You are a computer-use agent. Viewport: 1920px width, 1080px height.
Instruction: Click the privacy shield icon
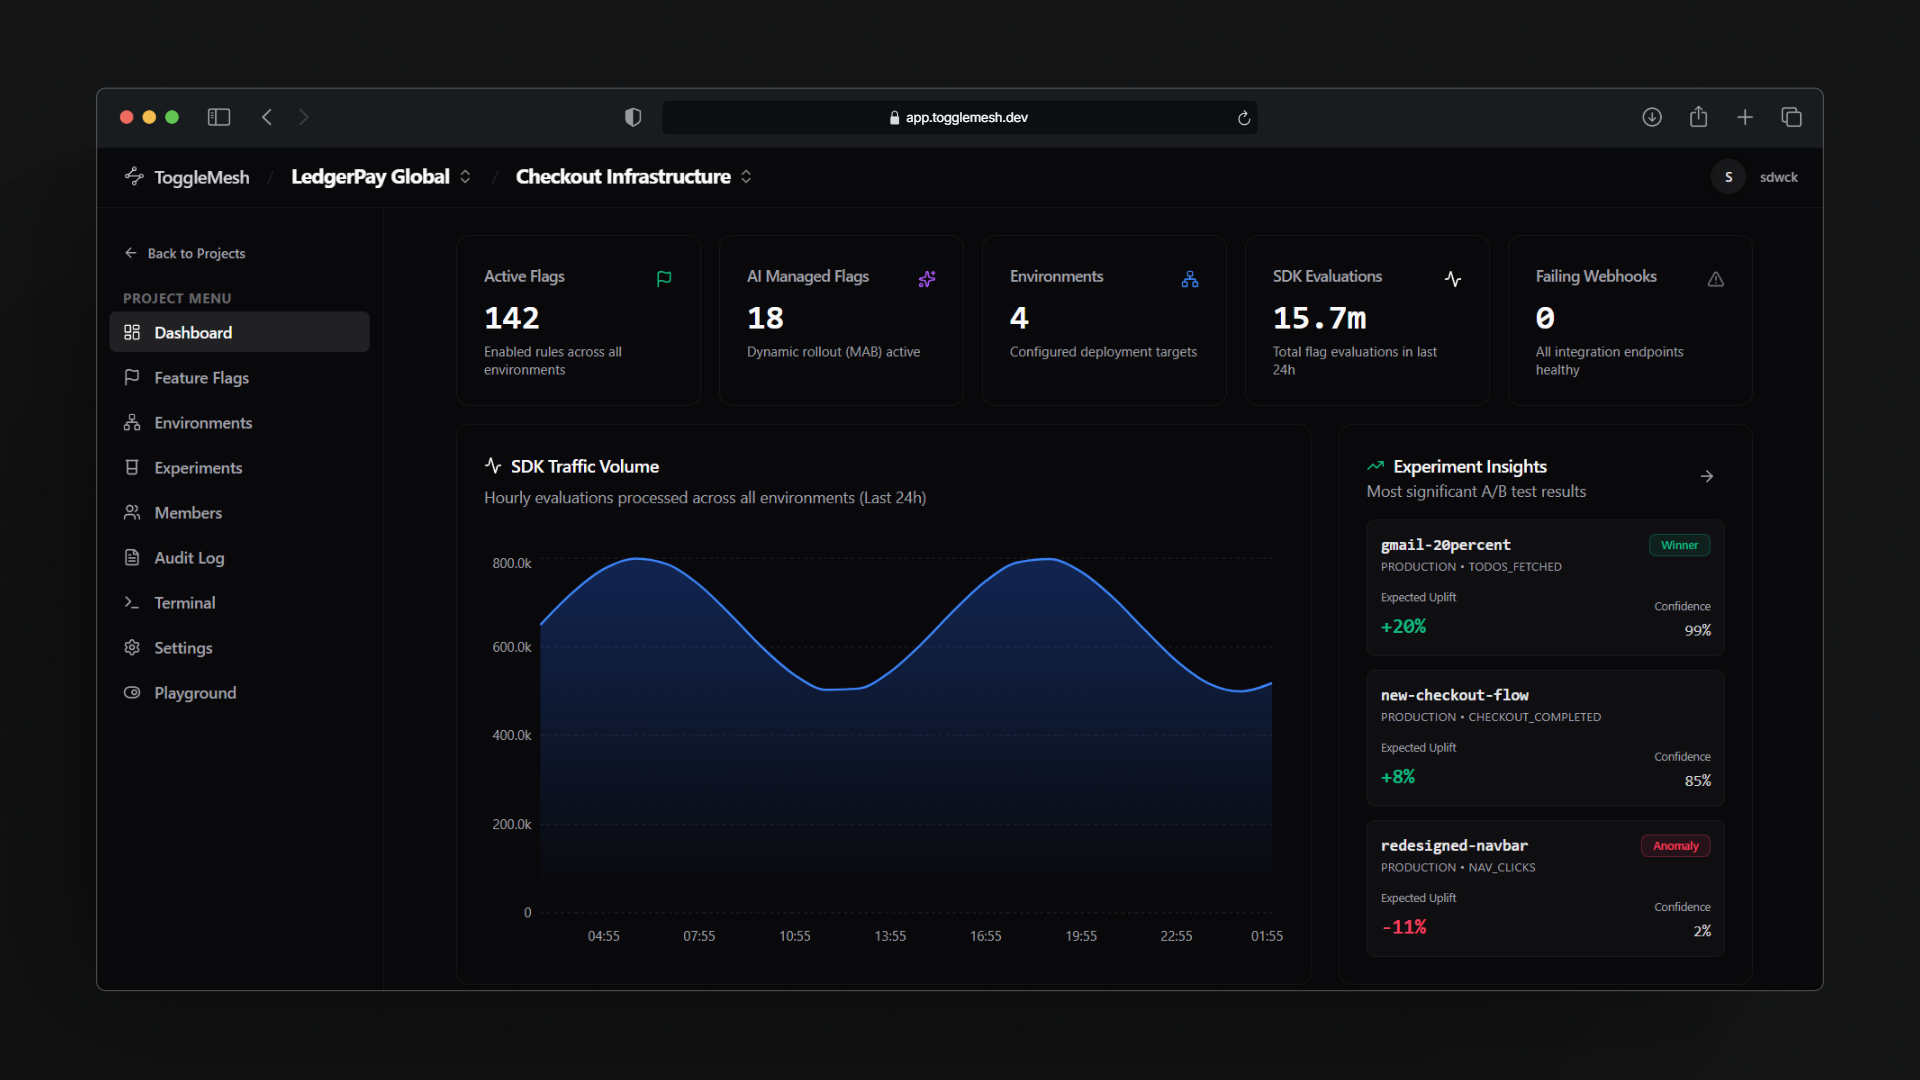point(633,117)
